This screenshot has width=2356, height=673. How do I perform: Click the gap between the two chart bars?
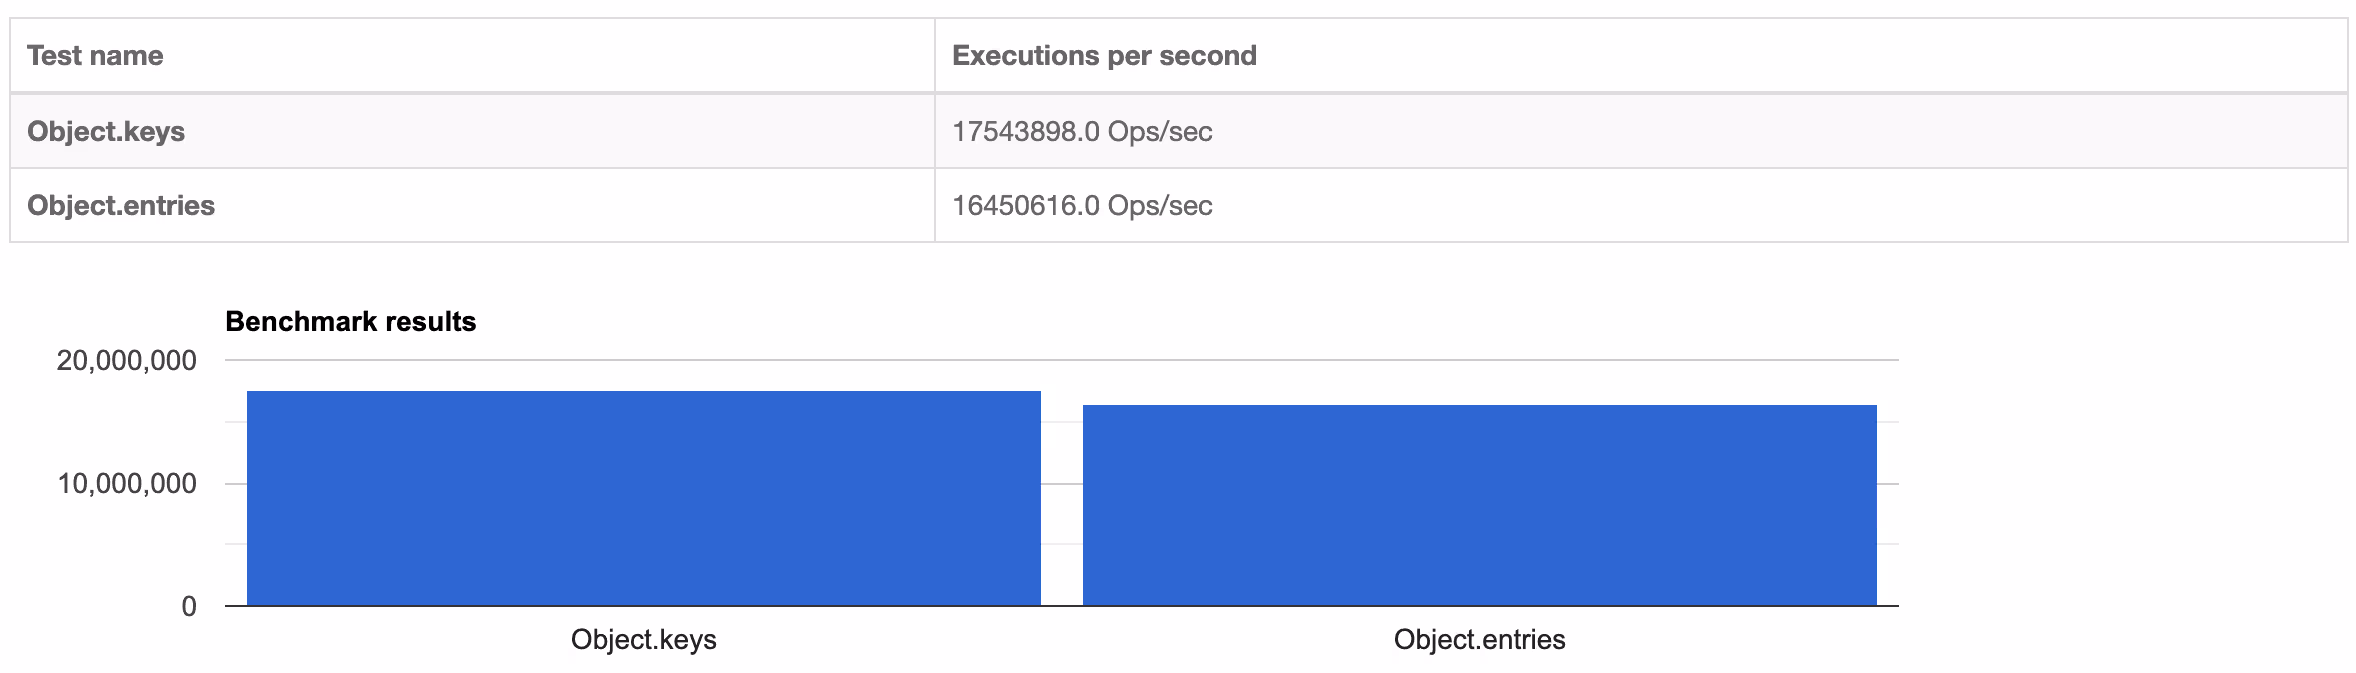click(1062, 500)
